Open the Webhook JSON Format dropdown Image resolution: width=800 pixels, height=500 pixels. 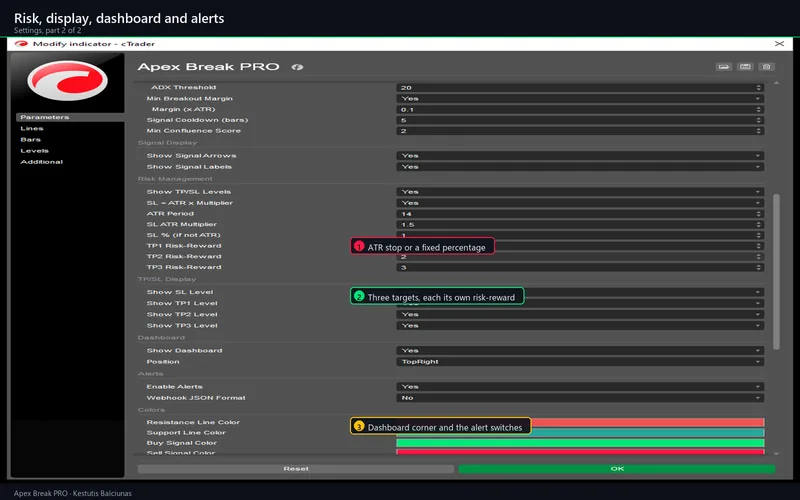tap(580, 398)
